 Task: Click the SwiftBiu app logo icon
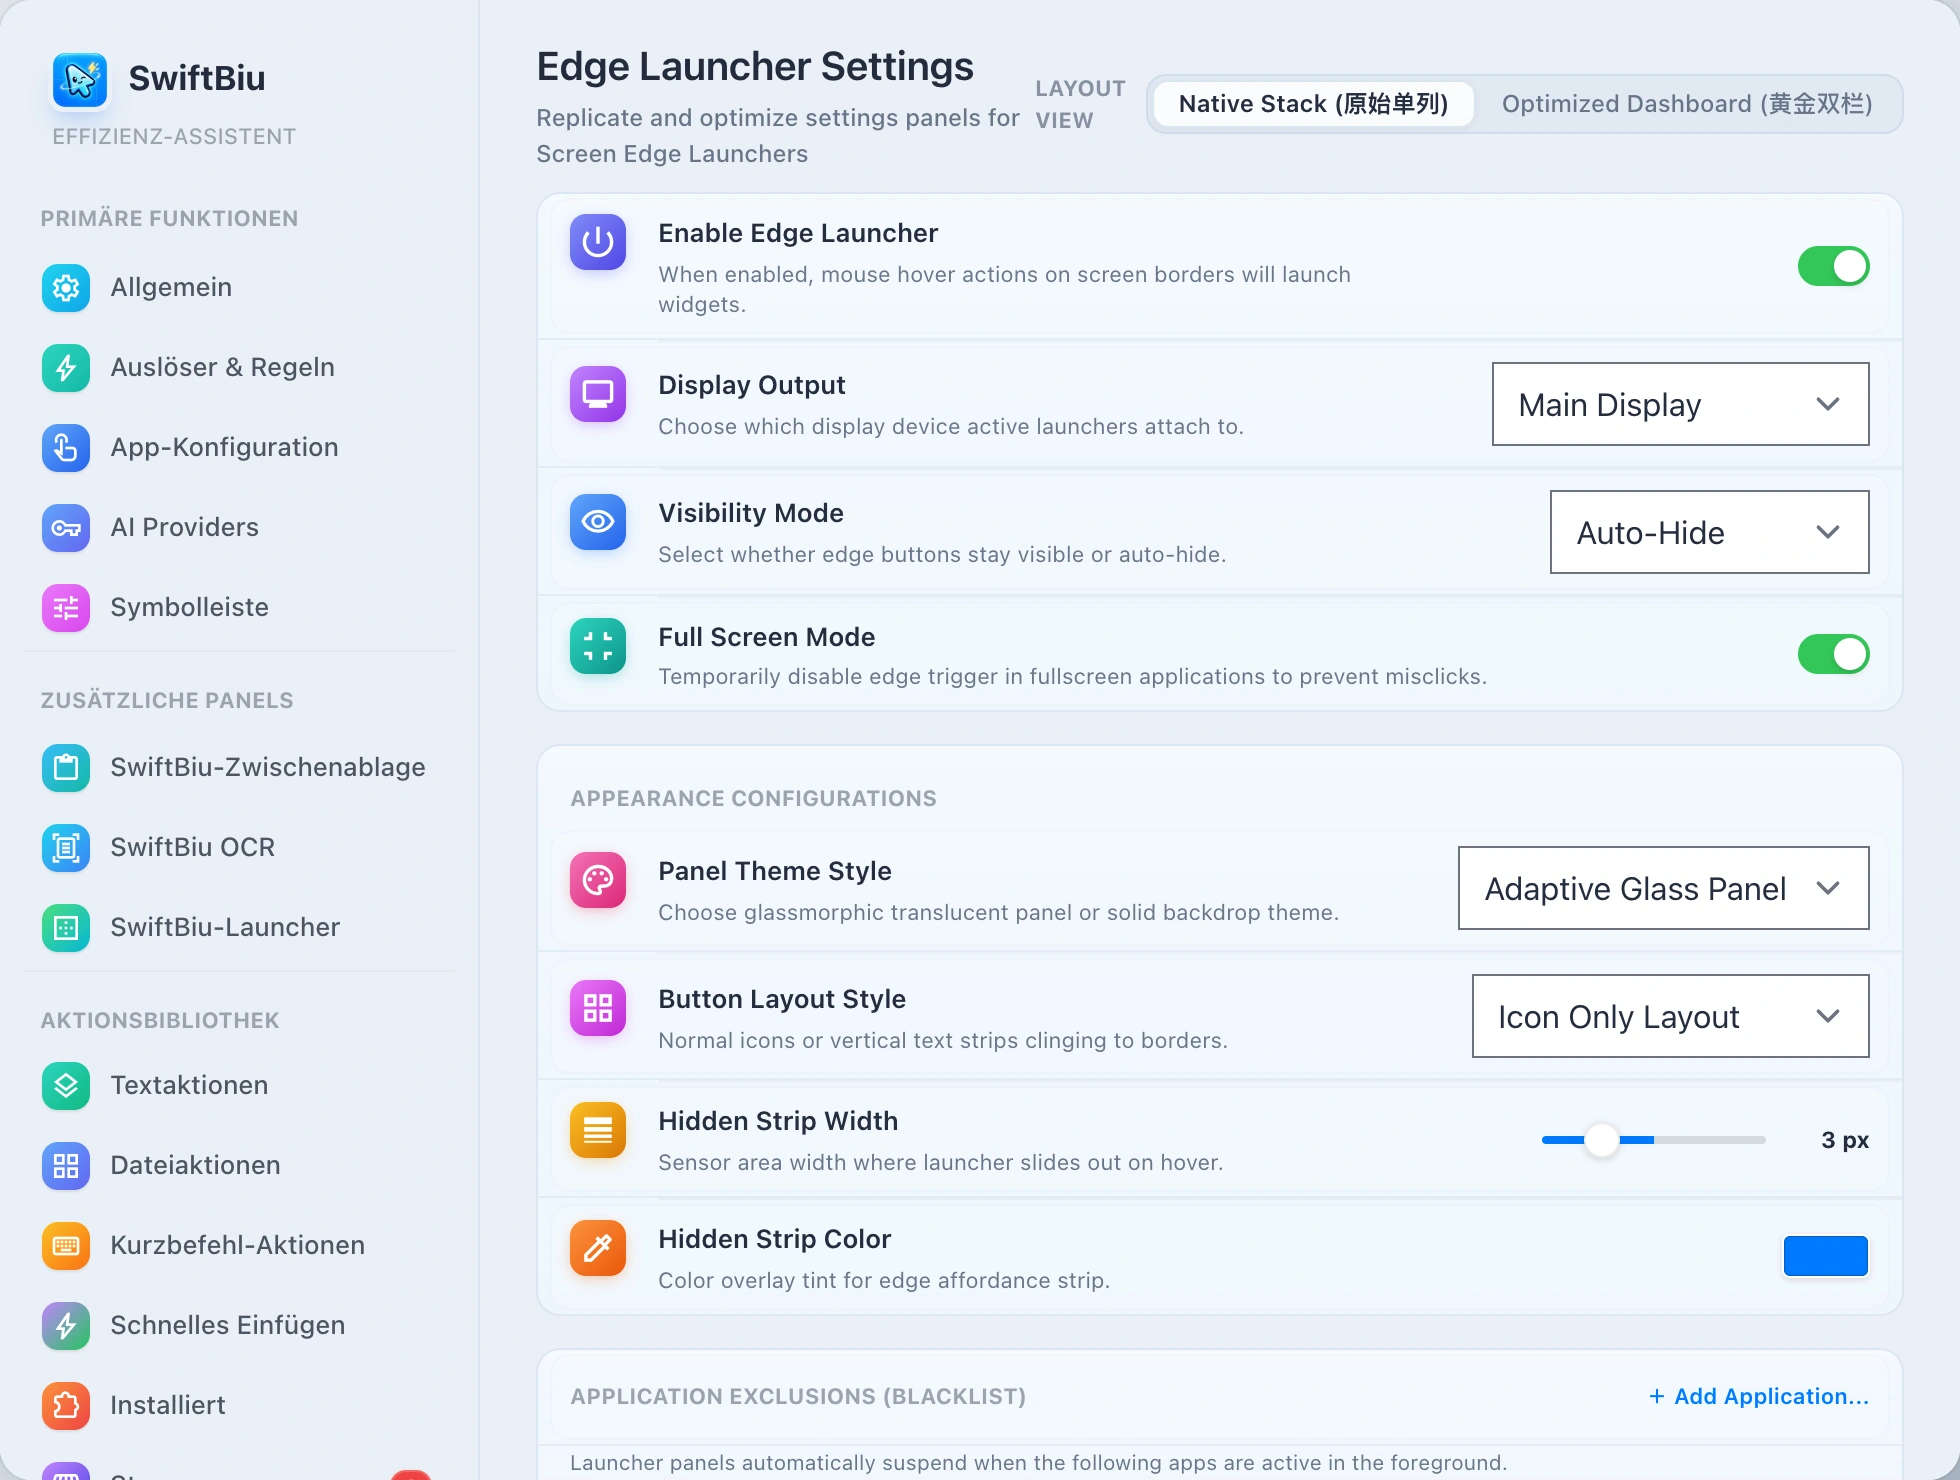(80, 80)
